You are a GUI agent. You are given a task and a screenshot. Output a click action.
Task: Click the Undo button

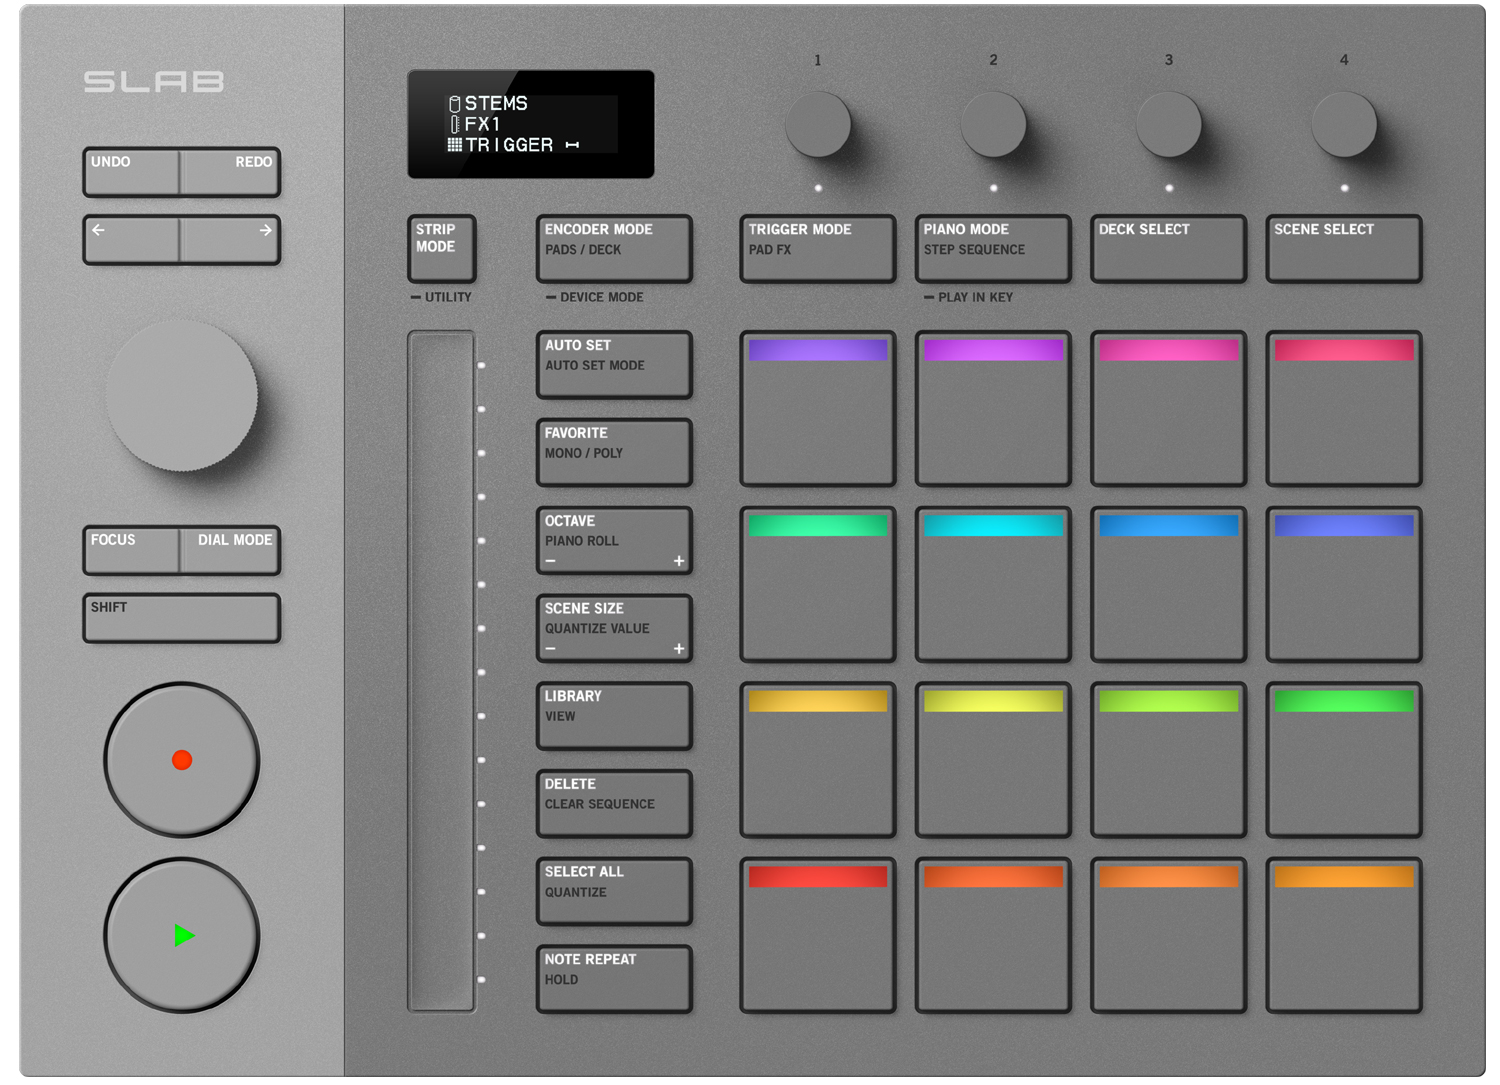click(x=132, y=172)
